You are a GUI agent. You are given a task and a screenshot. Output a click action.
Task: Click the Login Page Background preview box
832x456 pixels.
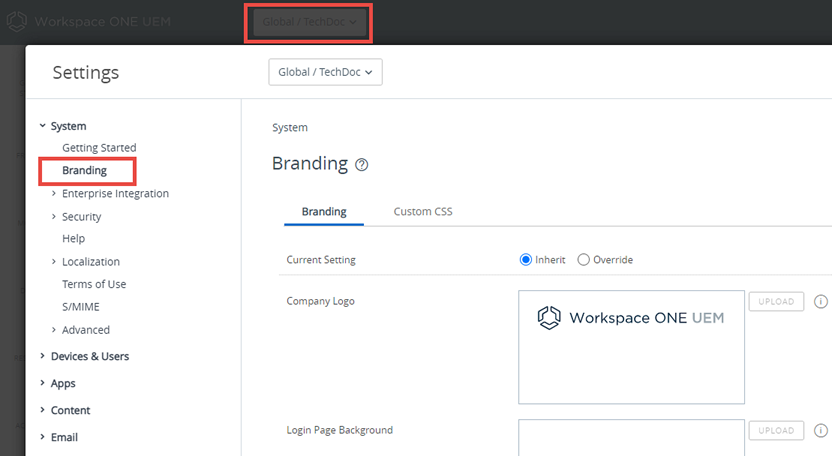(x=631, y=438)
